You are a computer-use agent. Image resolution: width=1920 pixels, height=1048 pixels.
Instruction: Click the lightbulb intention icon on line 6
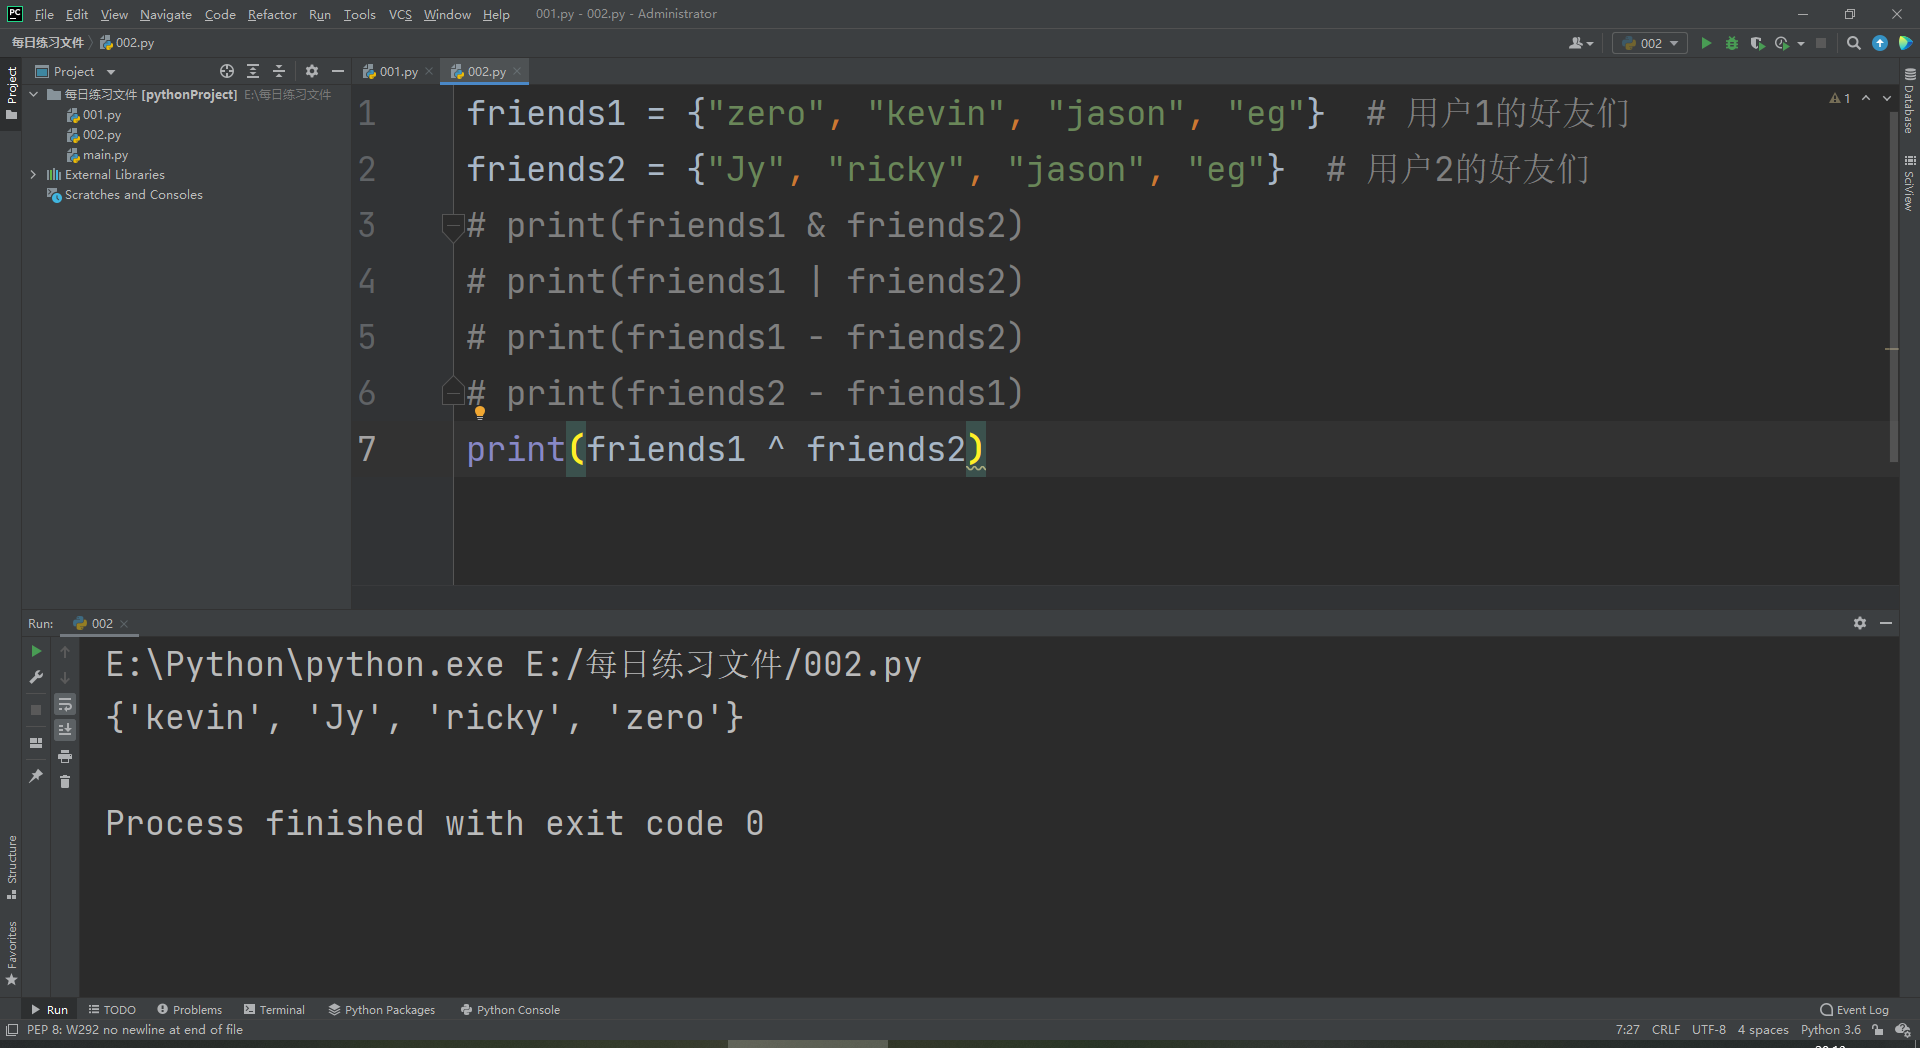point(480,412)
